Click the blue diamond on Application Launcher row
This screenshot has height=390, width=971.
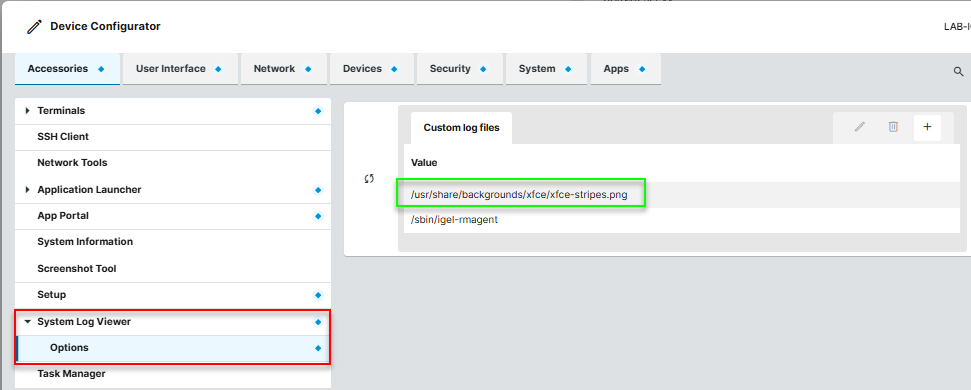[318, 190]
